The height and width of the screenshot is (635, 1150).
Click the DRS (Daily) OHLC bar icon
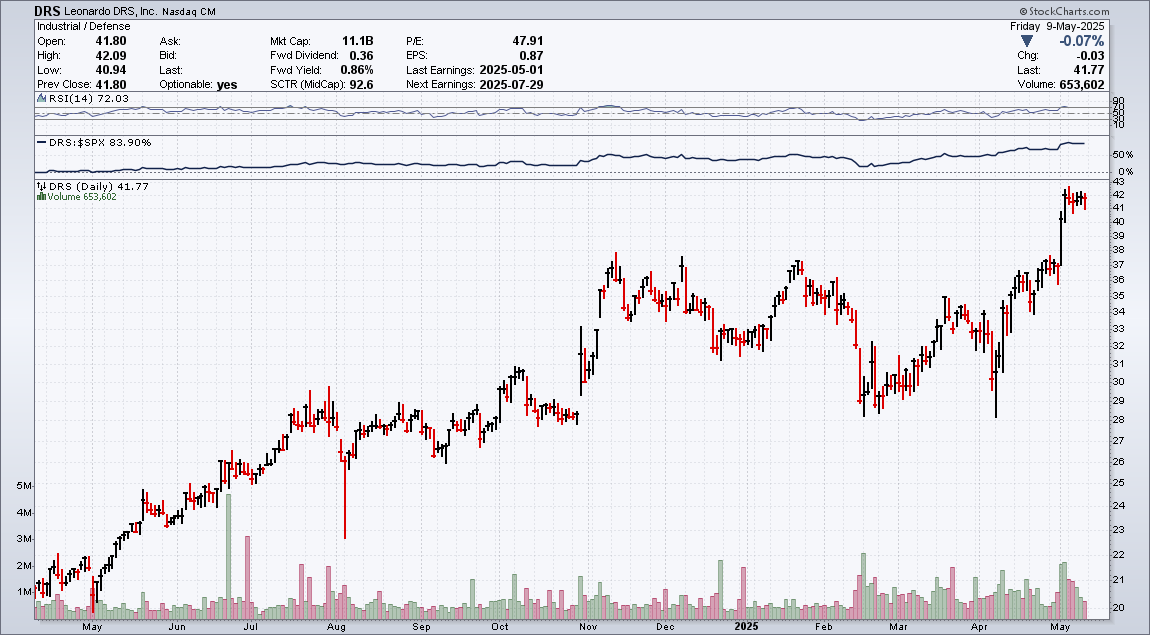click(41, 186)
